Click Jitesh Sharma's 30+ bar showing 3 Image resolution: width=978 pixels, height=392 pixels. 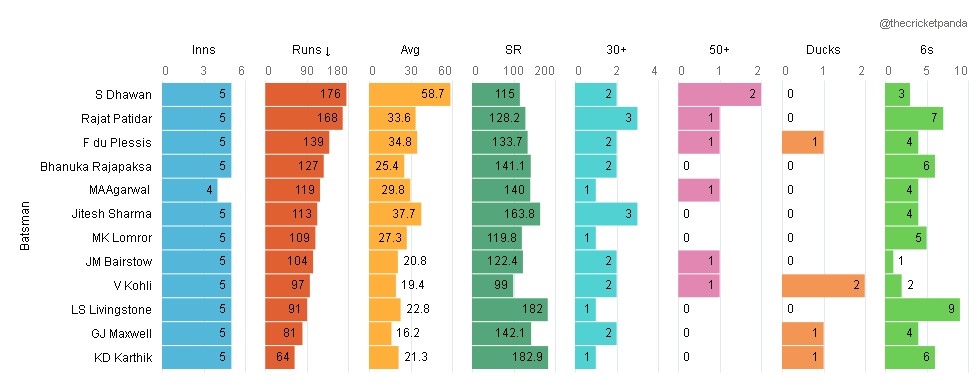(x=606, y=213)
